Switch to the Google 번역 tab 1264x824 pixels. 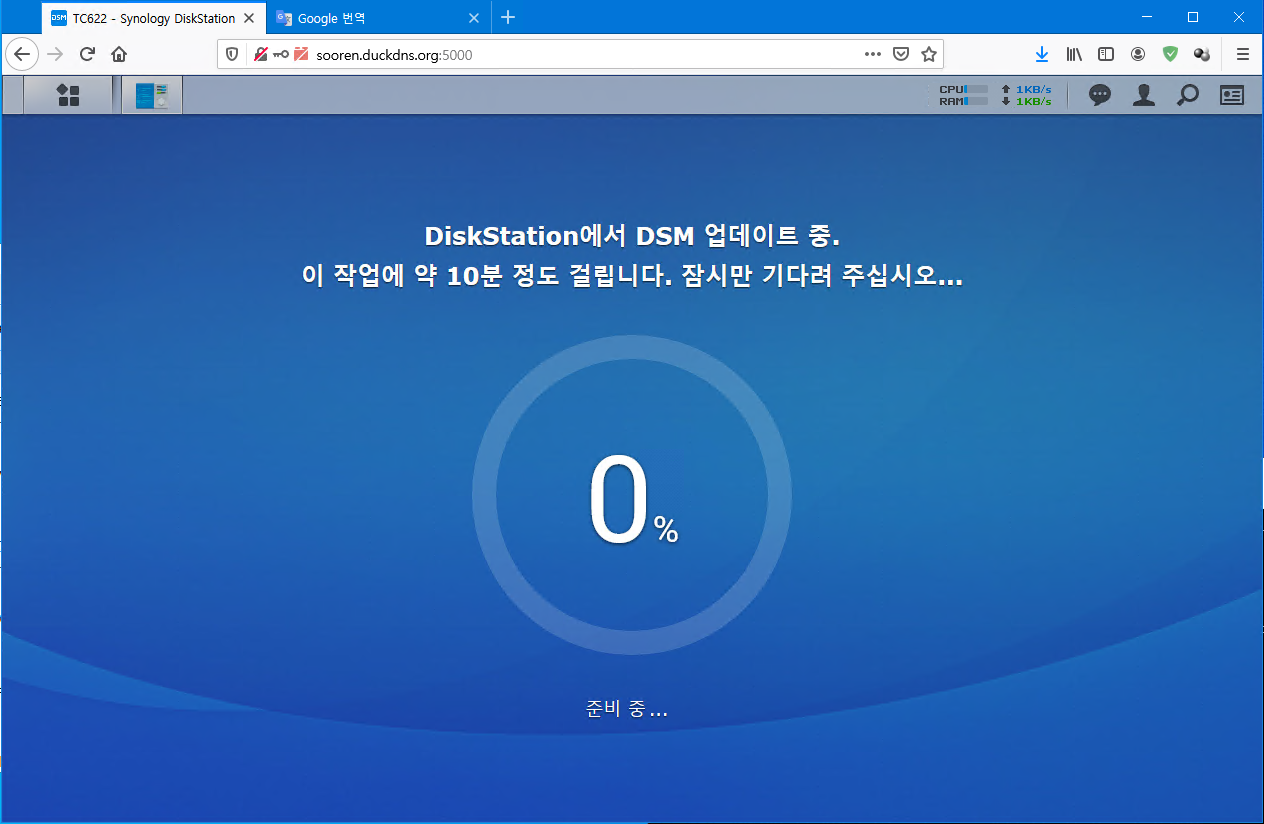(x=377, y=18)
